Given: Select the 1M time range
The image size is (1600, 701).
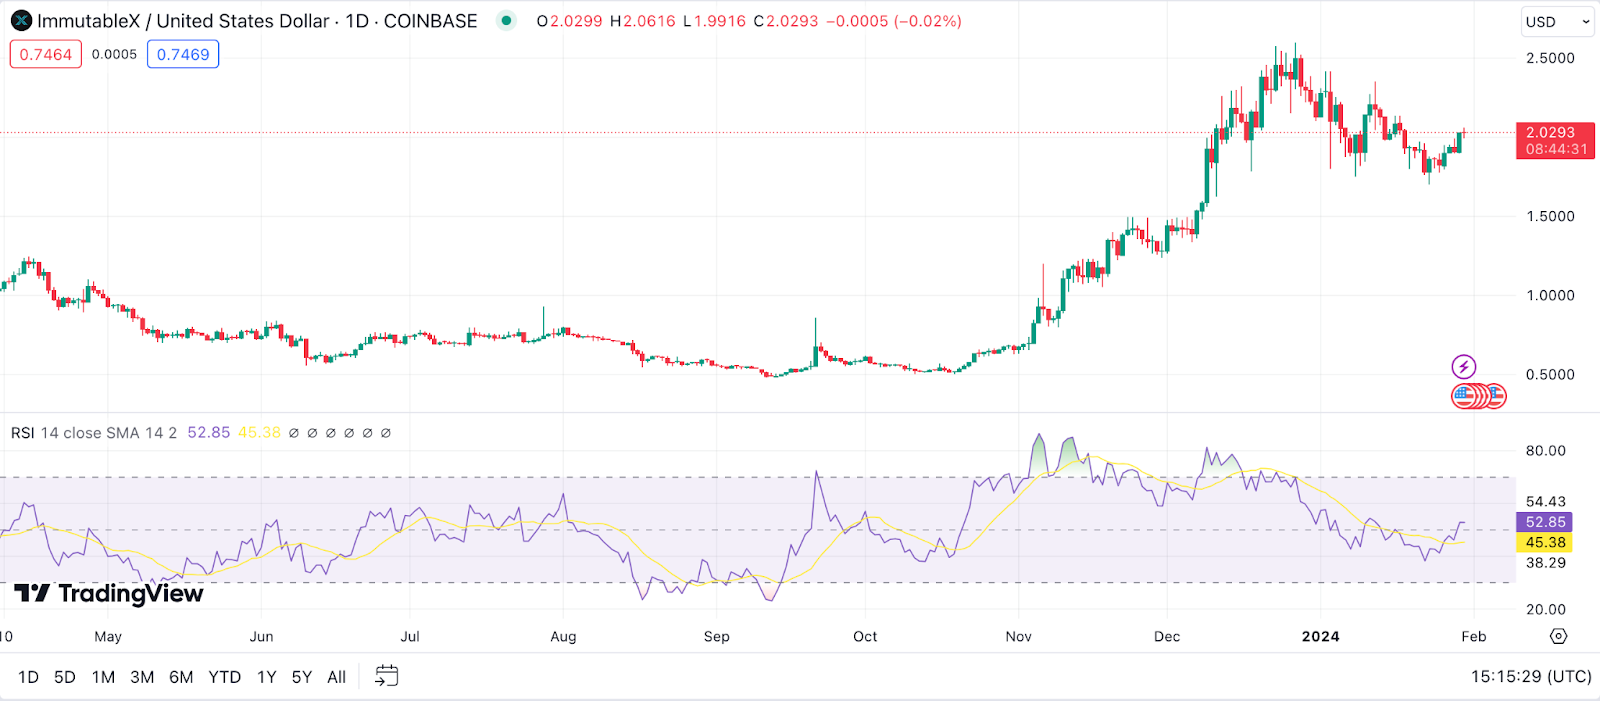Looking at the screenshot, I should pos(103,677).
